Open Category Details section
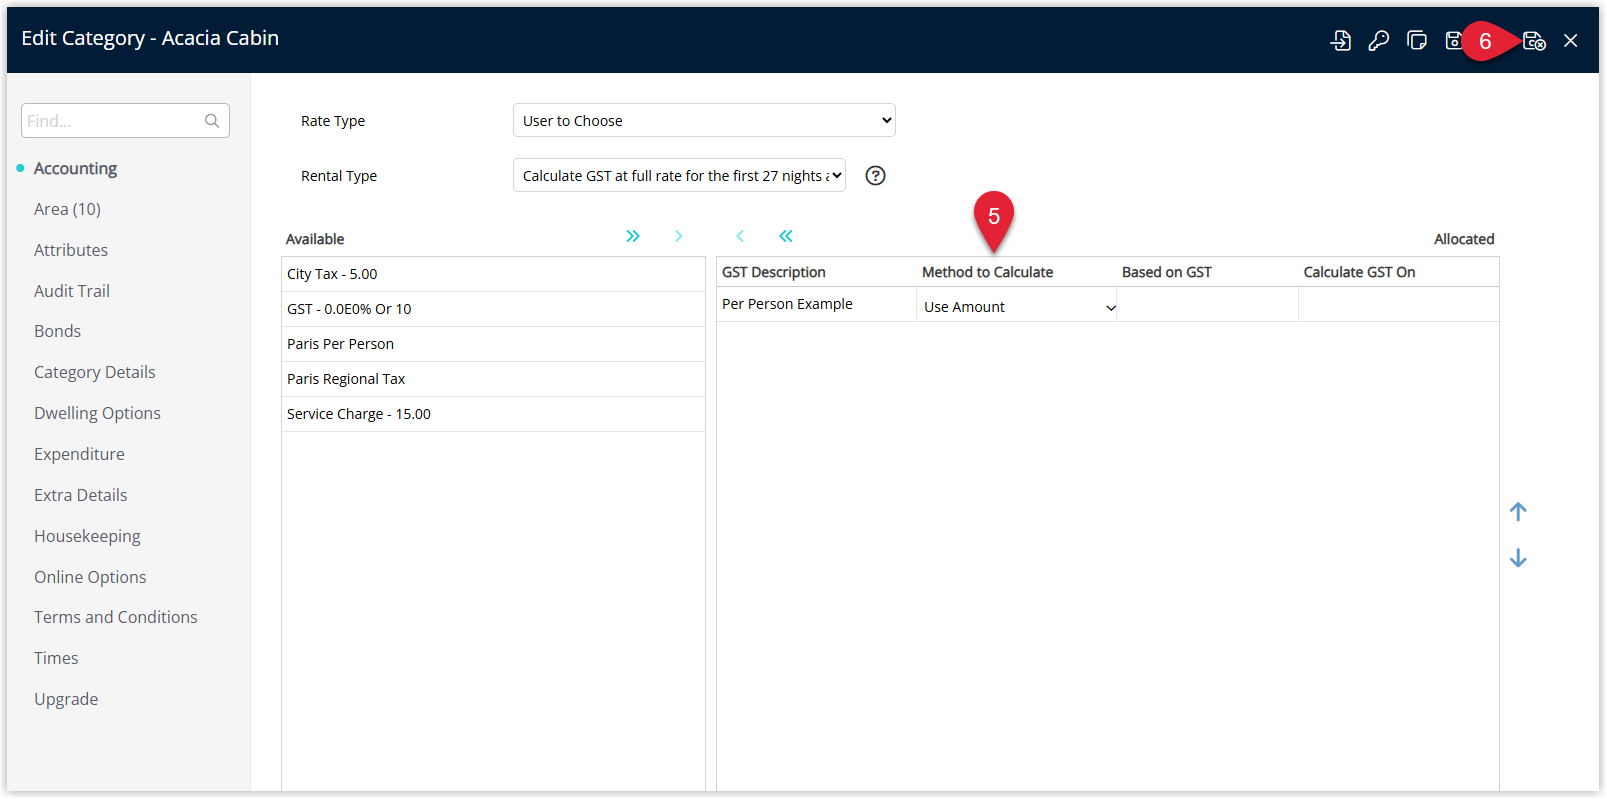Image resolution: width=1607 pixels, height=799 pixels. click(95, 372)
